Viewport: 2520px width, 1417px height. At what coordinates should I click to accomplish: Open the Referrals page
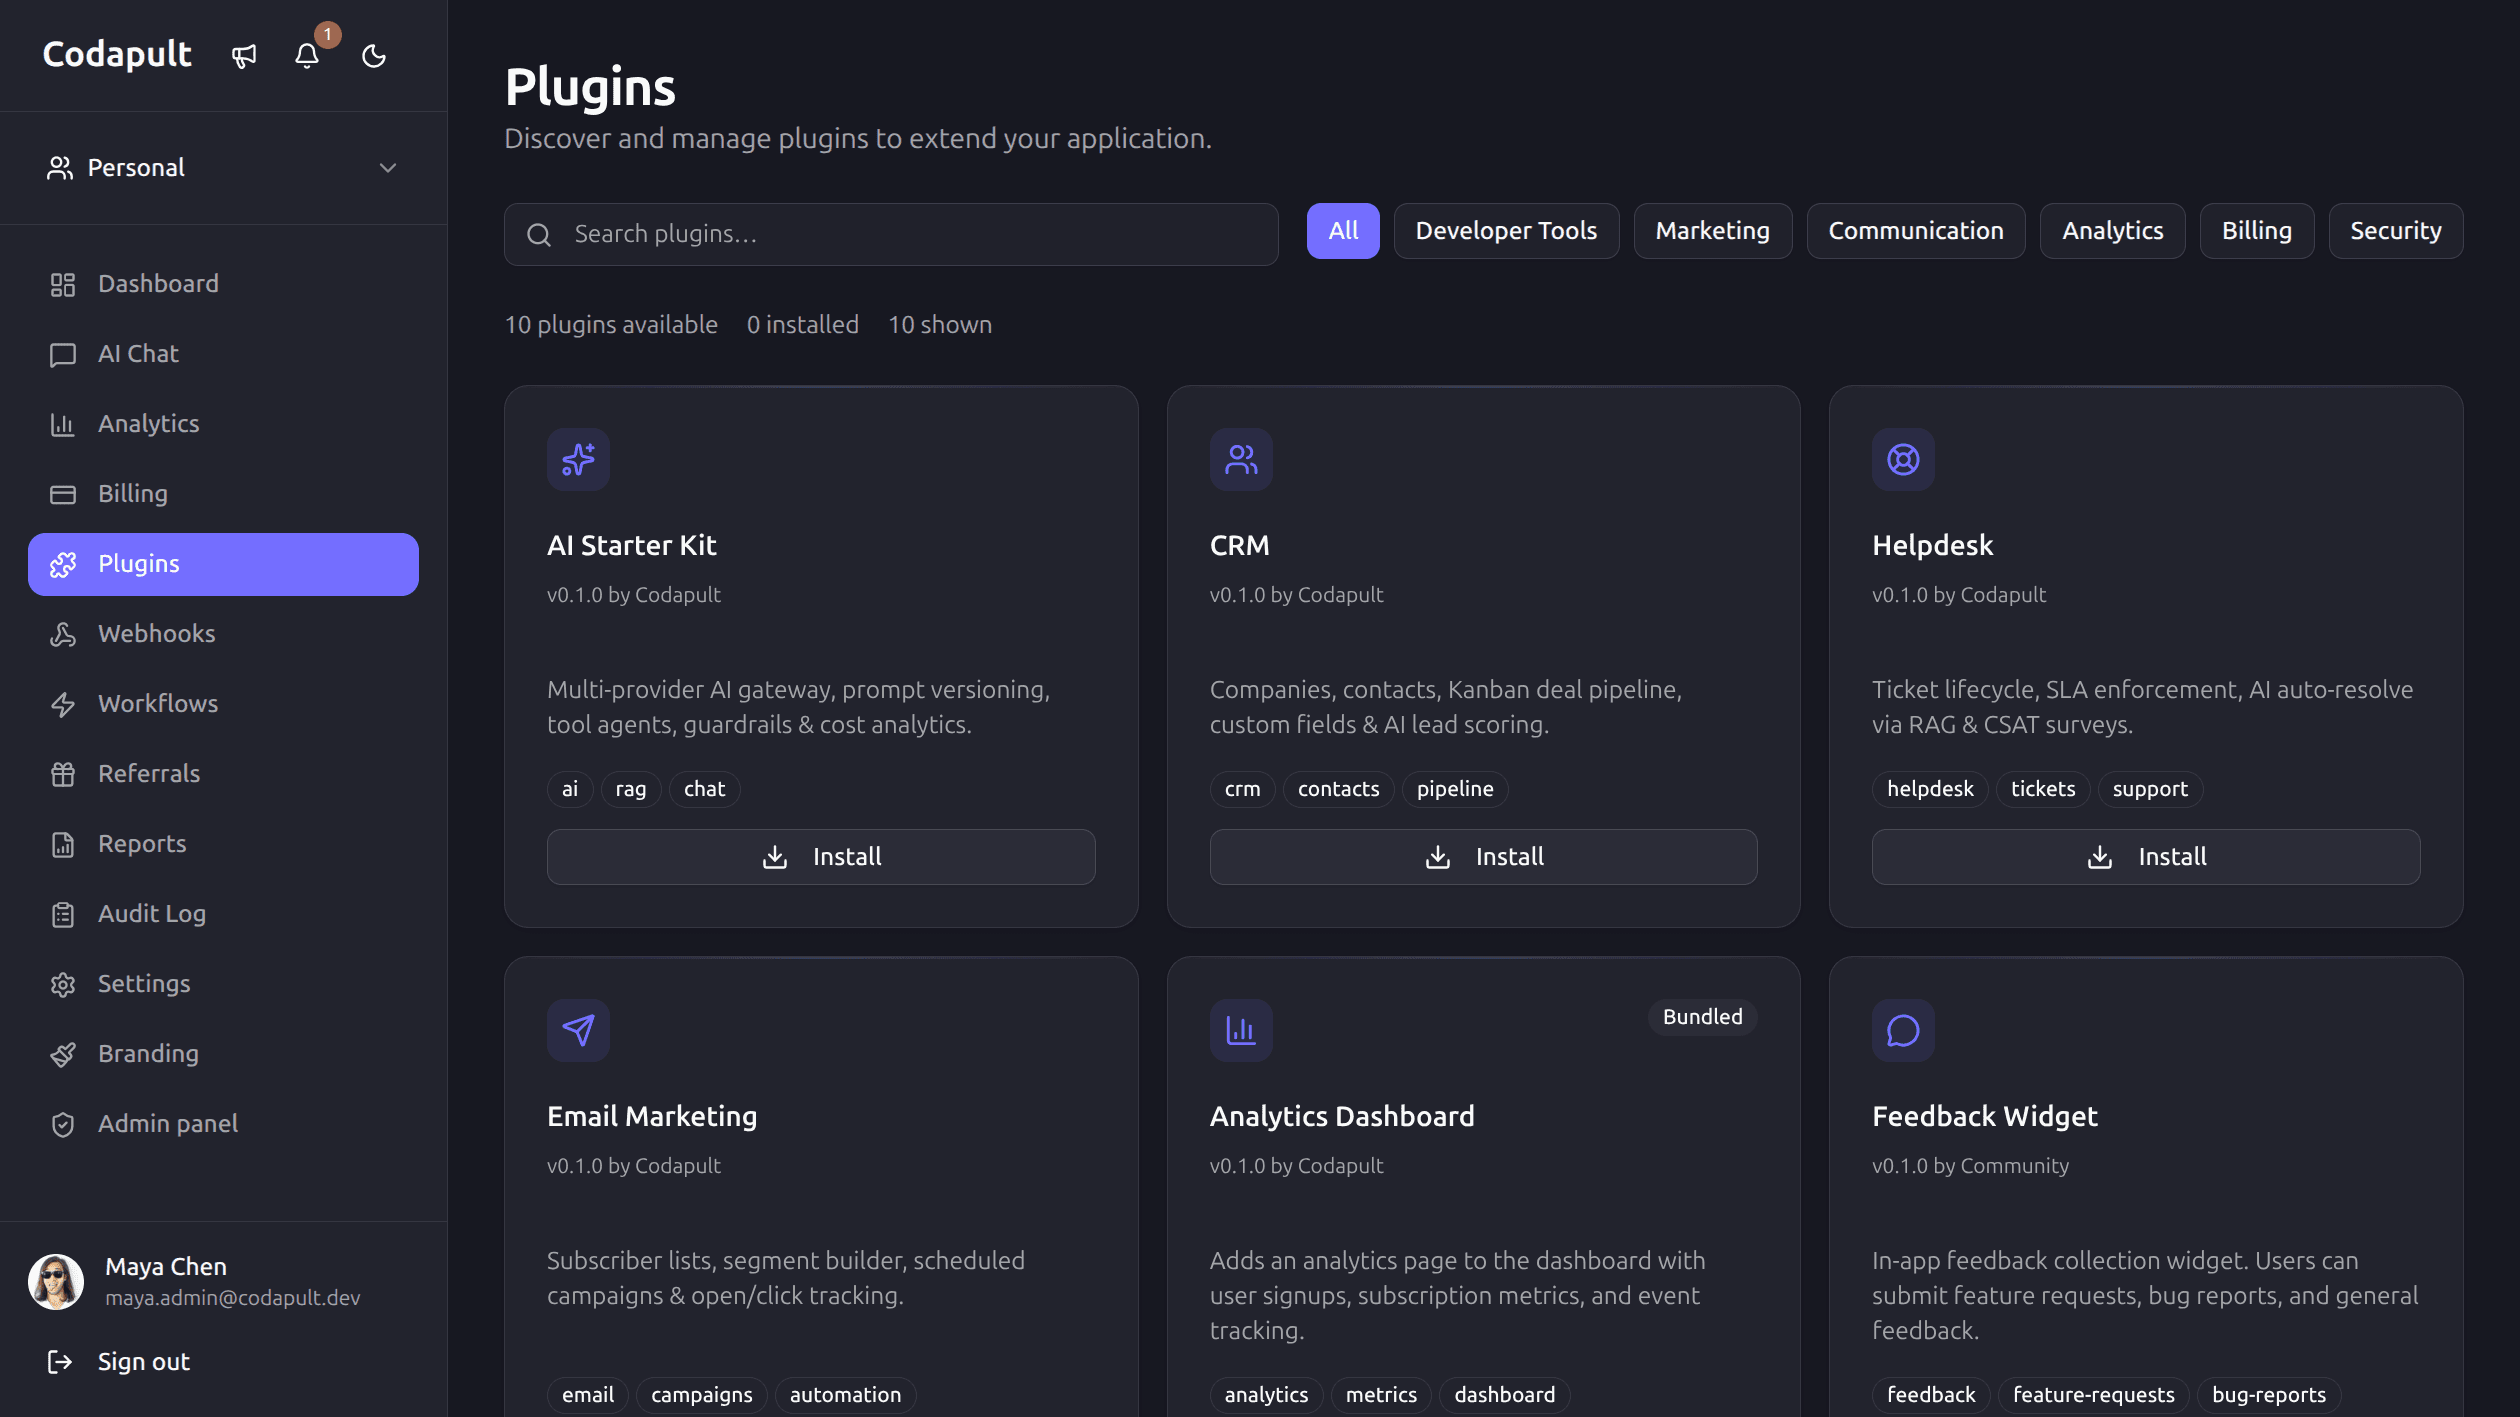(x=223, y=775)
